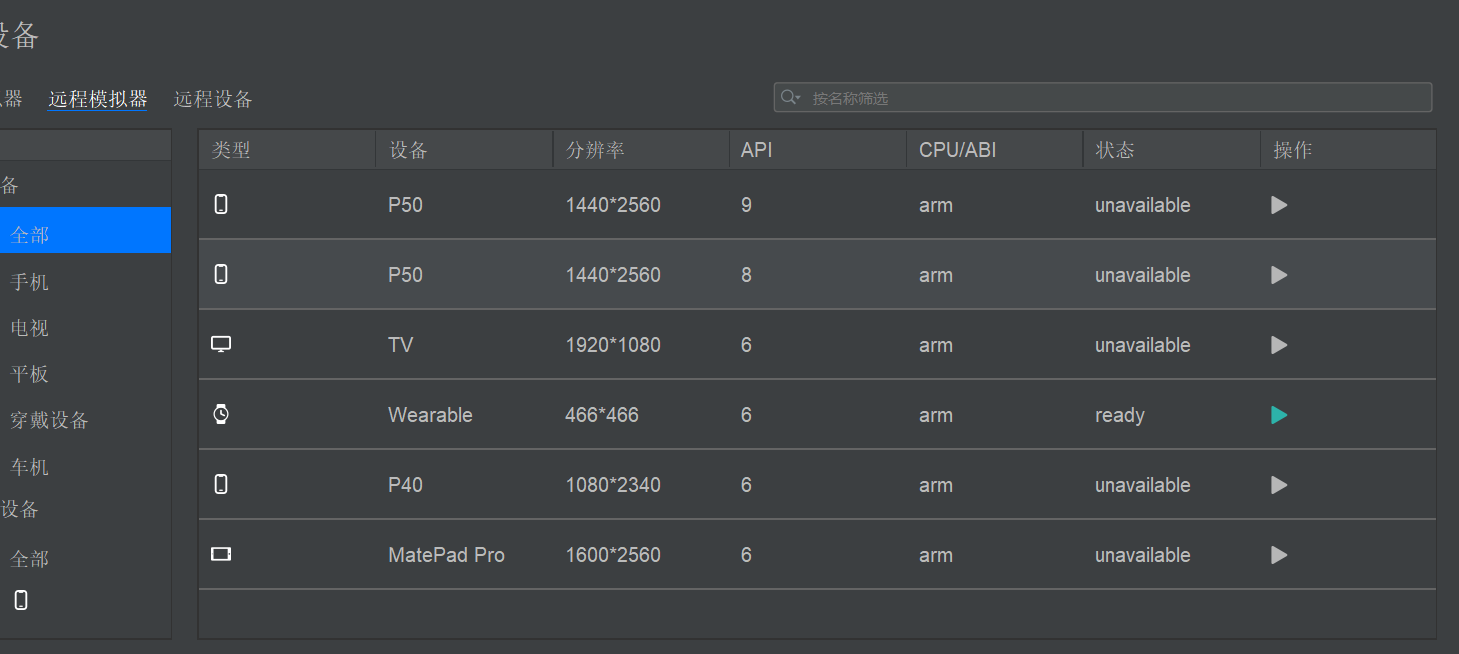Screen dimensions: 1459x654
Task: Choose 电视 category in sidebar
Action: pyautogui.click(x=30, y=328)
